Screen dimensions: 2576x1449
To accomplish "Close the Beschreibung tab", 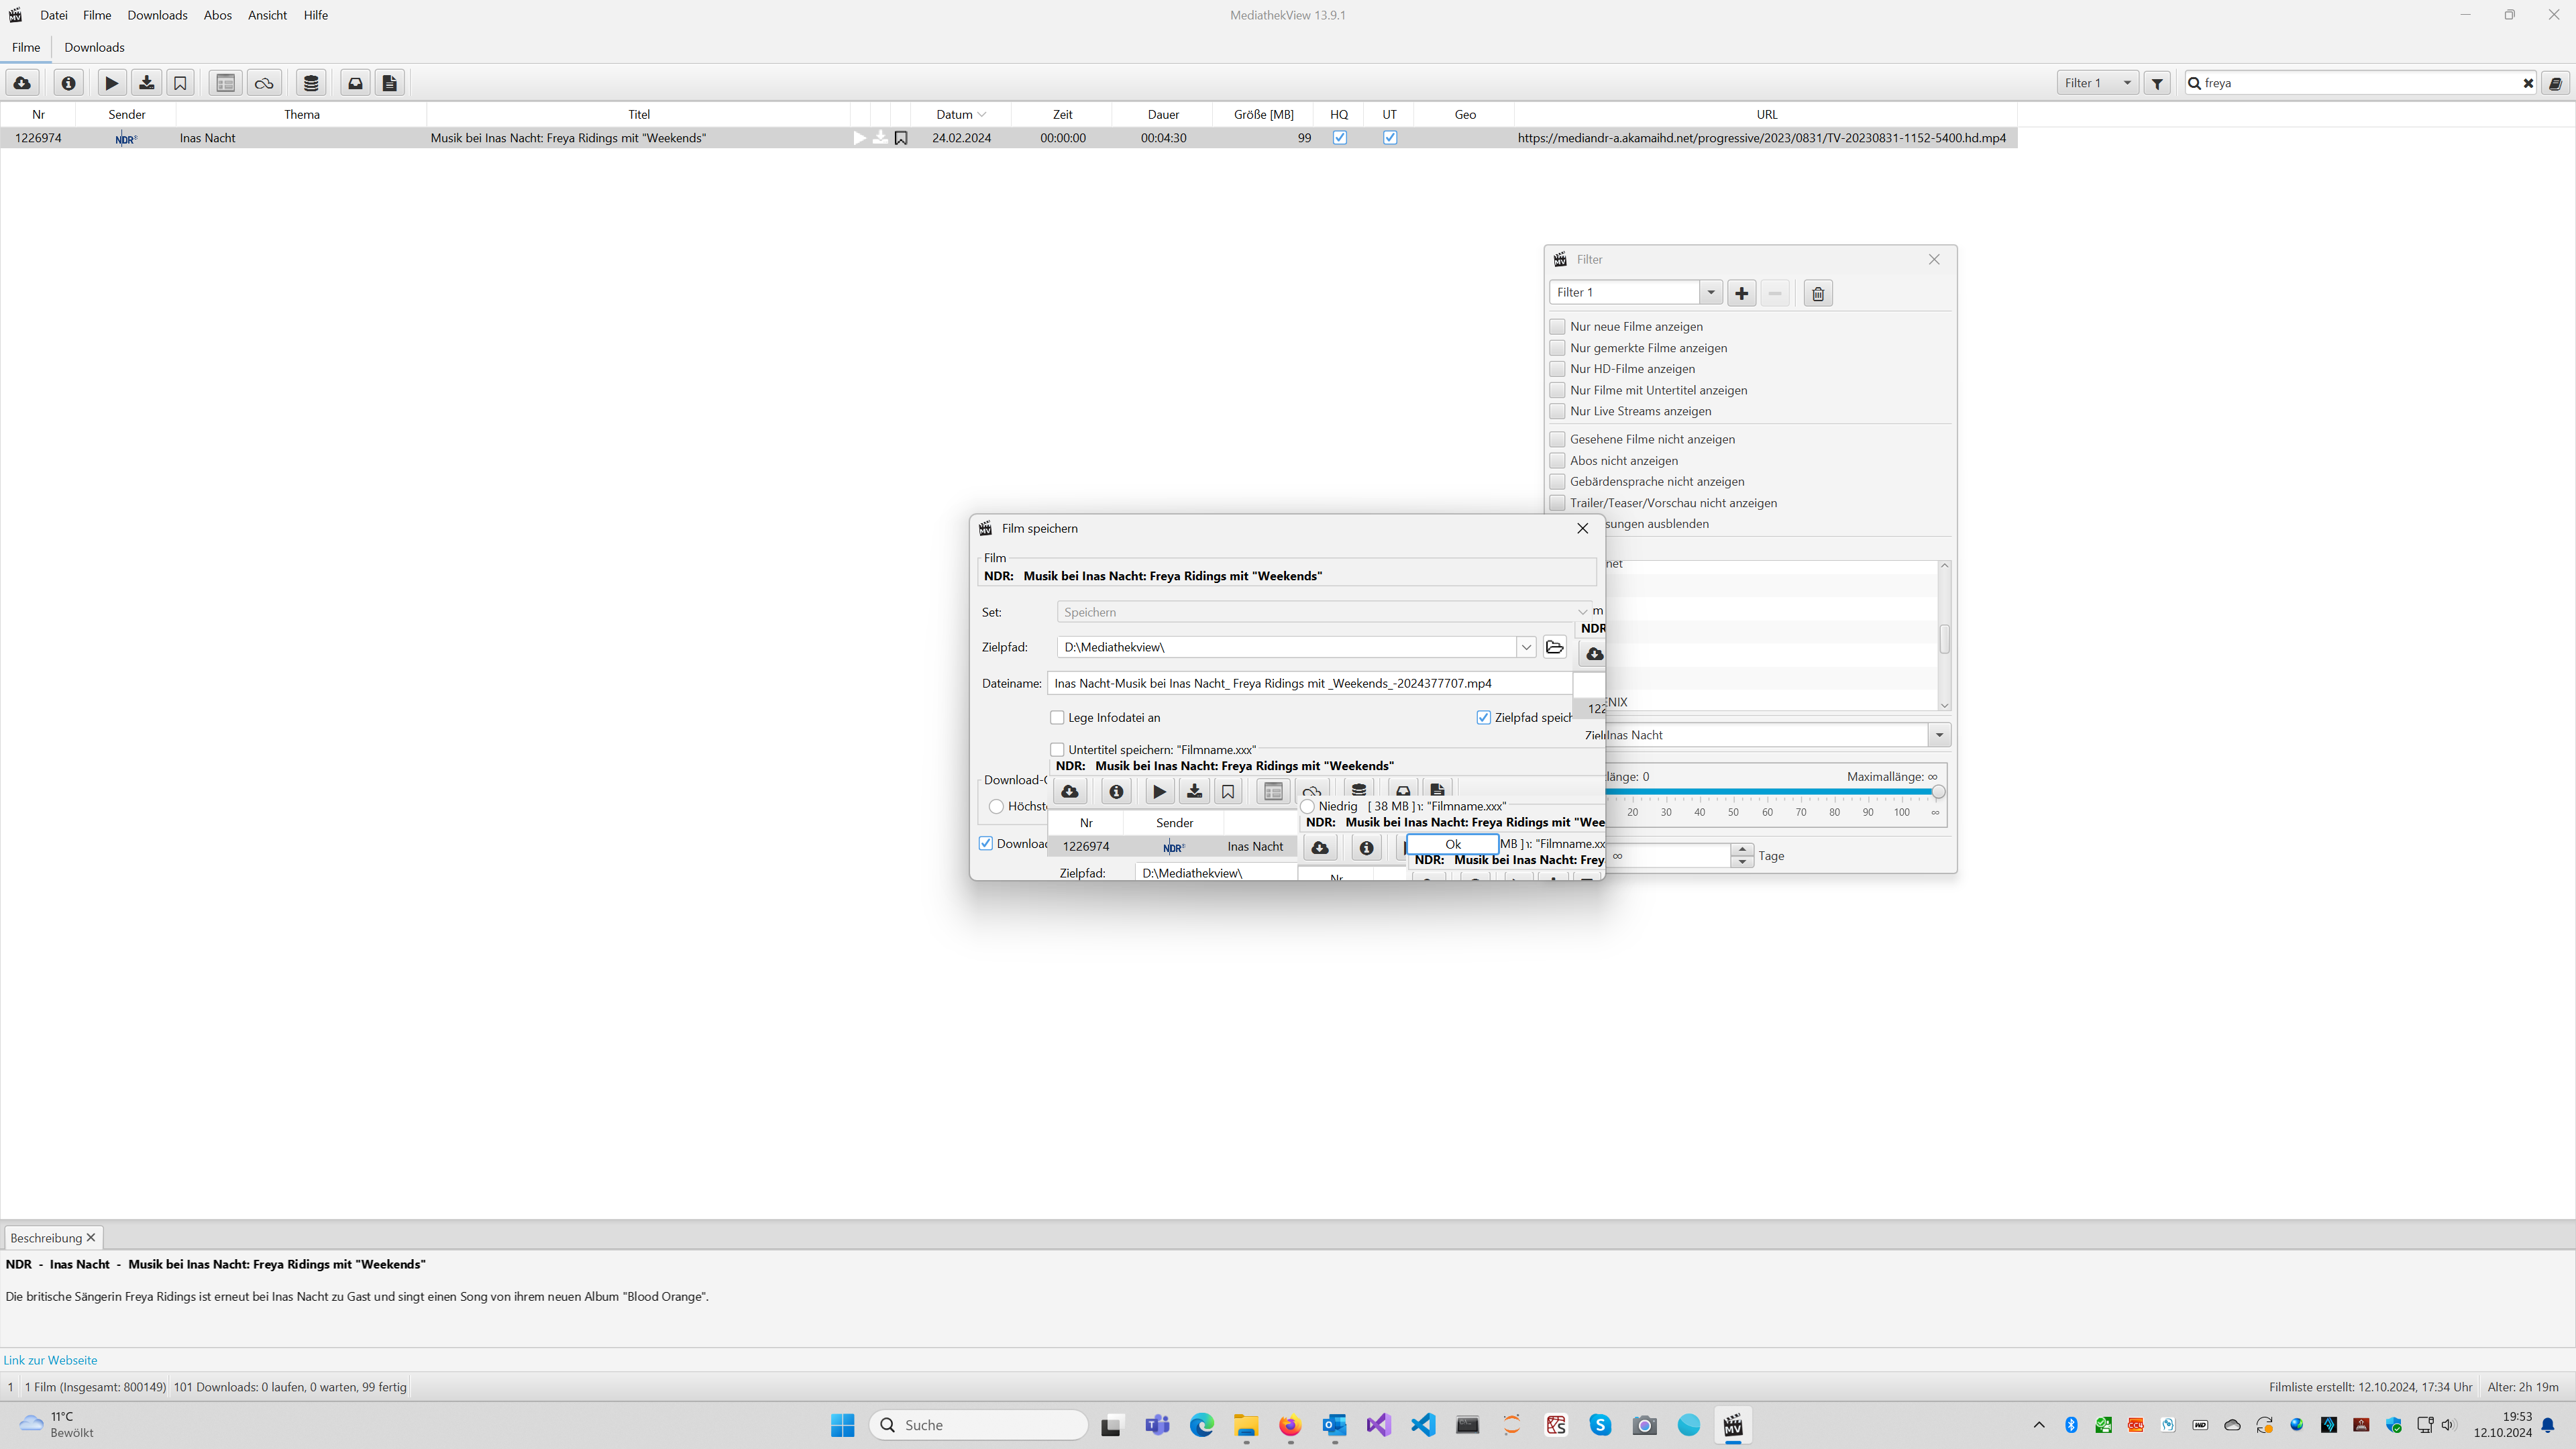I will point(91,1237).
